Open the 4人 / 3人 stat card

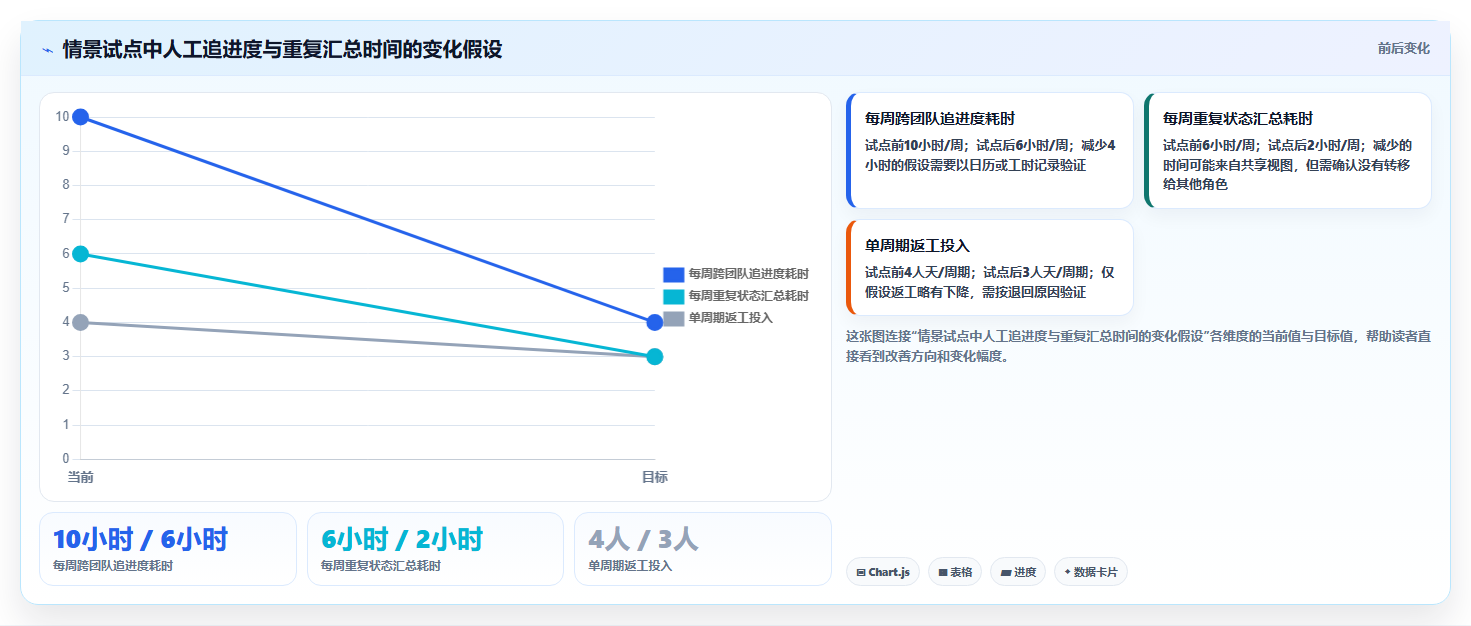click(x=703, y=549)
